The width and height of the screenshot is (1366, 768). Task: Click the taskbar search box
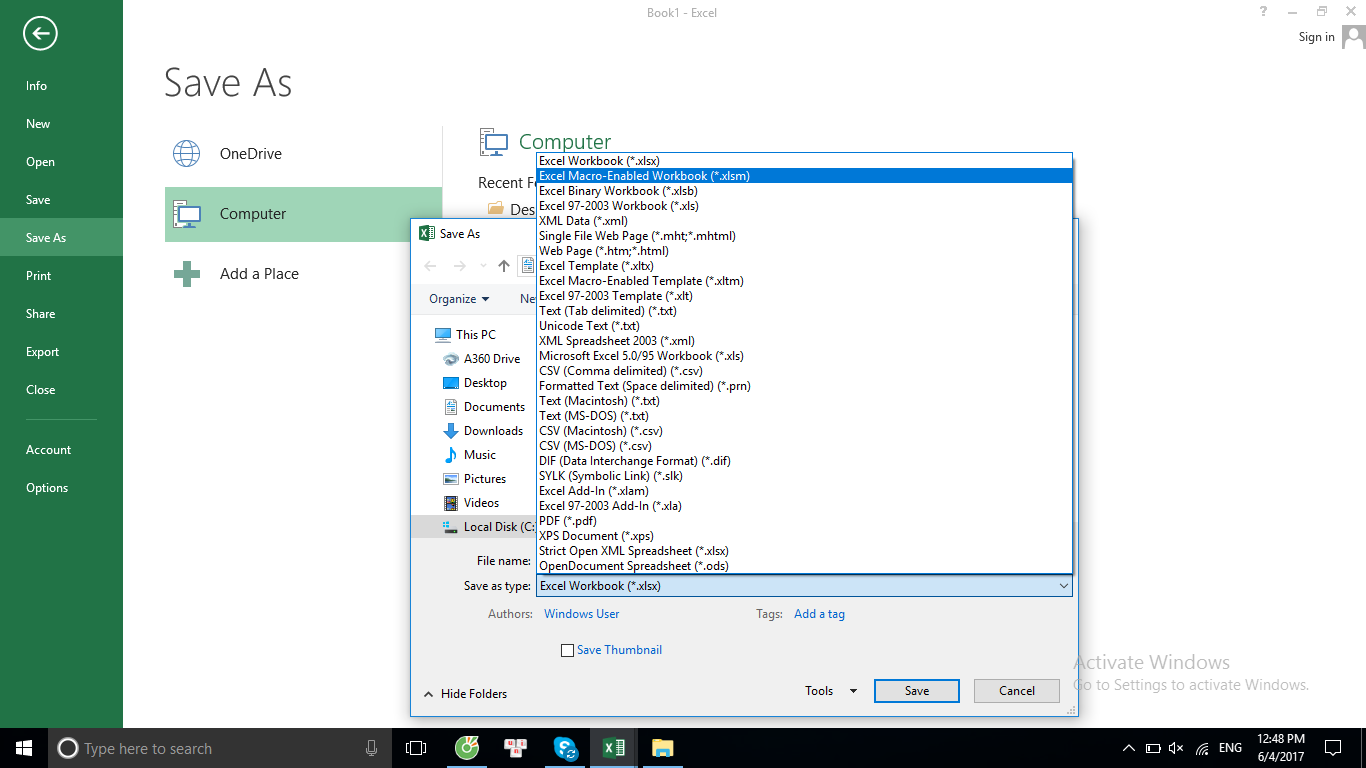(x=219, y=748)
